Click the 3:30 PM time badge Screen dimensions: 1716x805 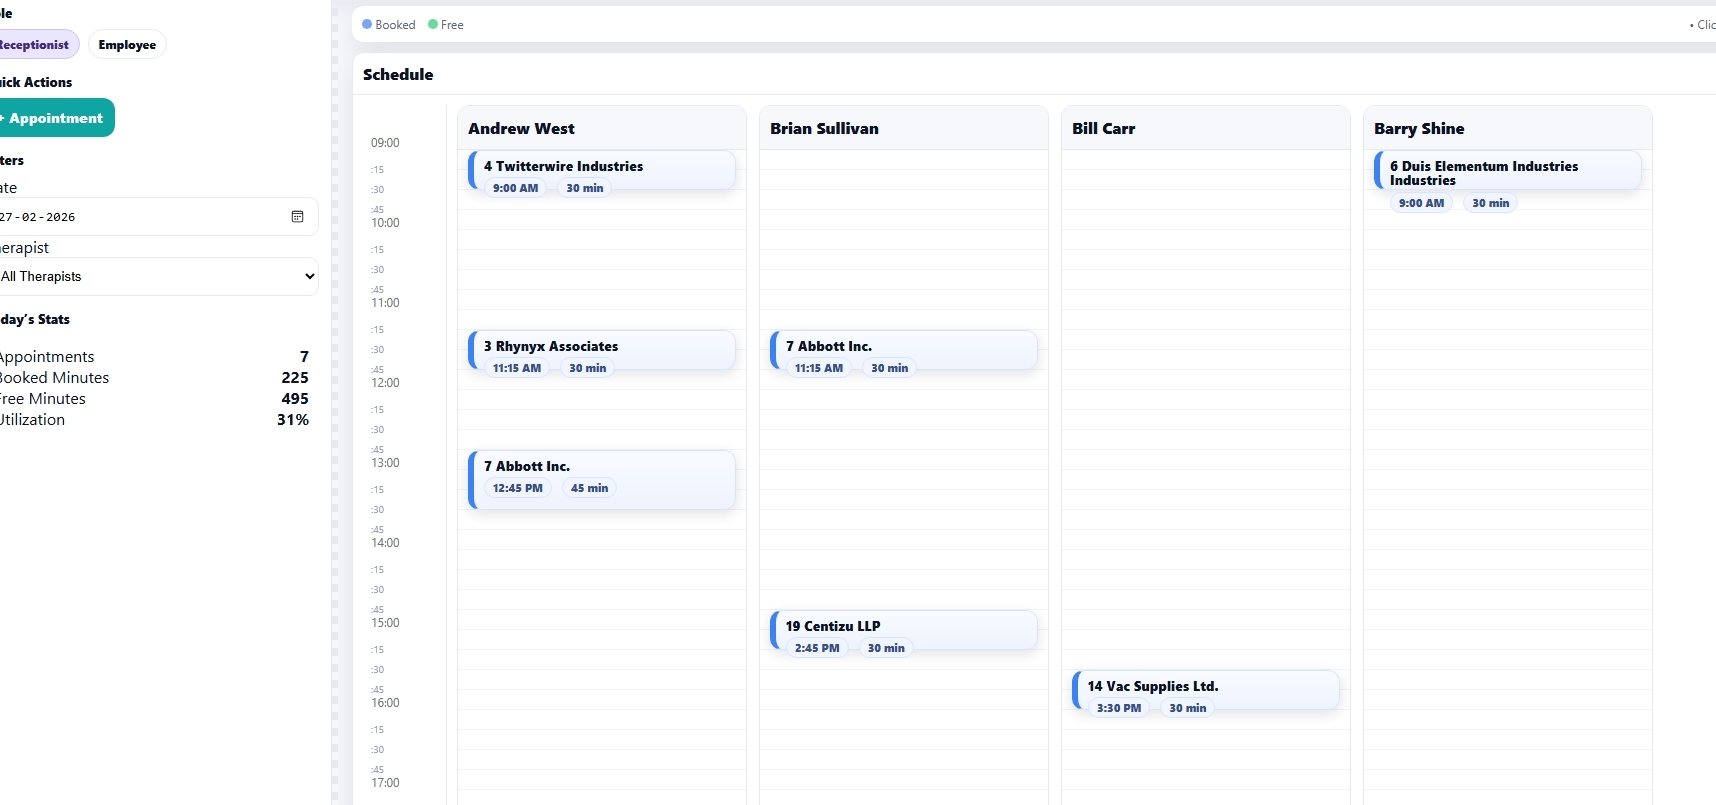pyautogui.click(x=1119, y=708)
